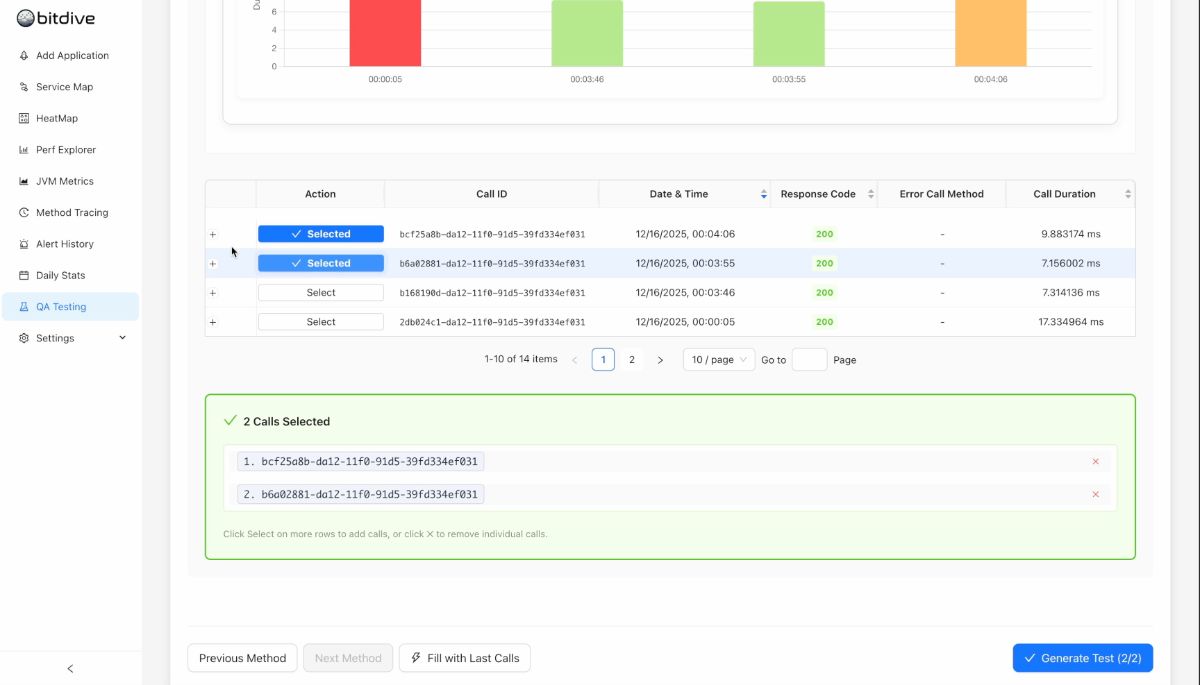Screen dimensions: 1200x685
Task: Remove second selected call b6a02881 with X
Action: coord(1095,494)
